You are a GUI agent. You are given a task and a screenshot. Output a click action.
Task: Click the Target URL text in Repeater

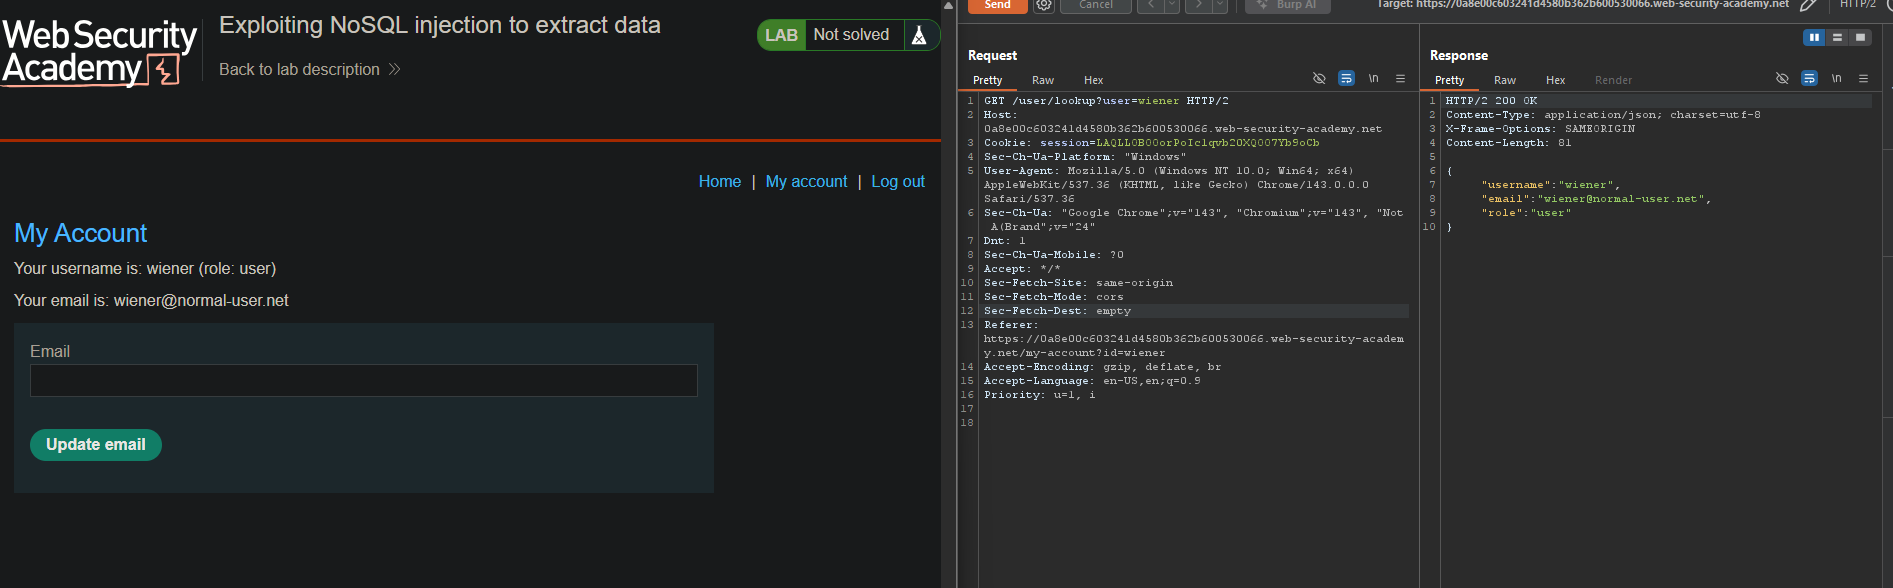point(1583,5)
